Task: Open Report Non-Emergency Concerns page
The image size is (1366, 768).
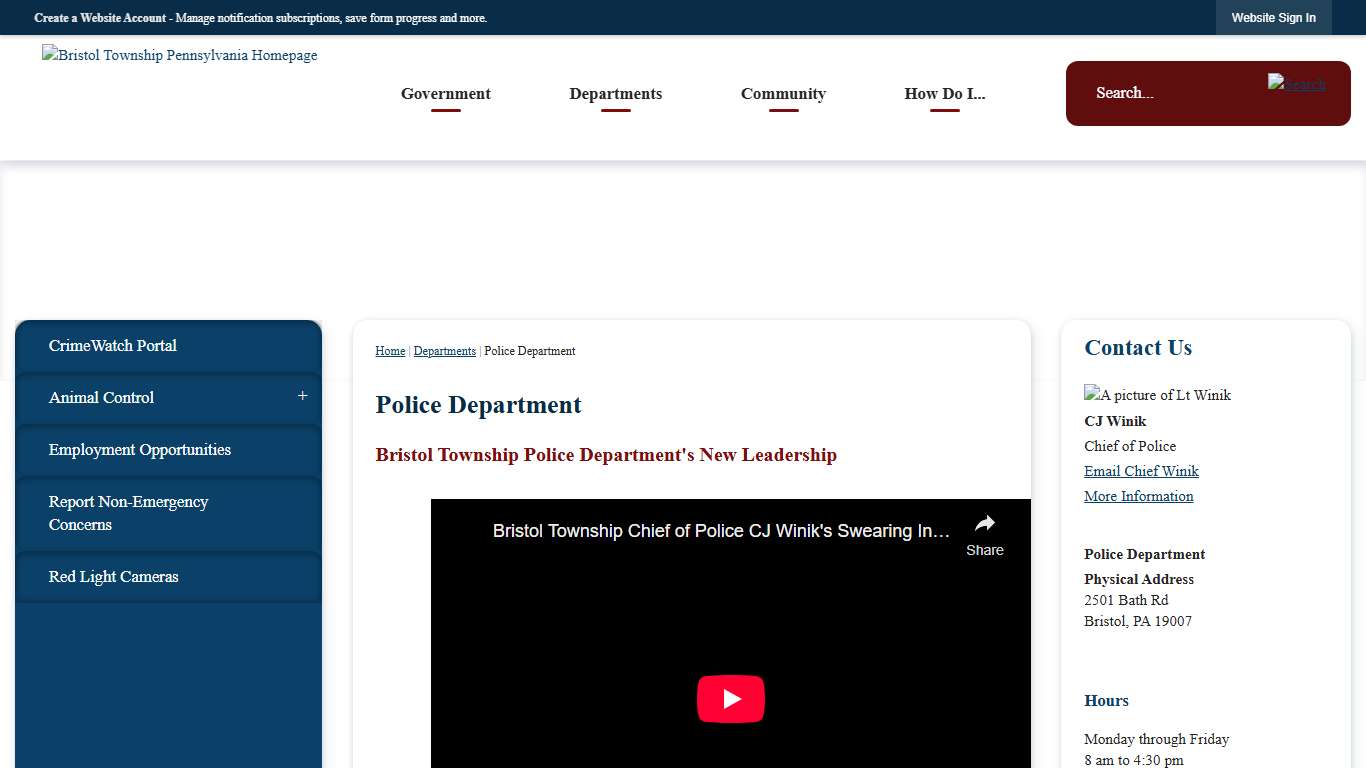Action: pos(128,513)
